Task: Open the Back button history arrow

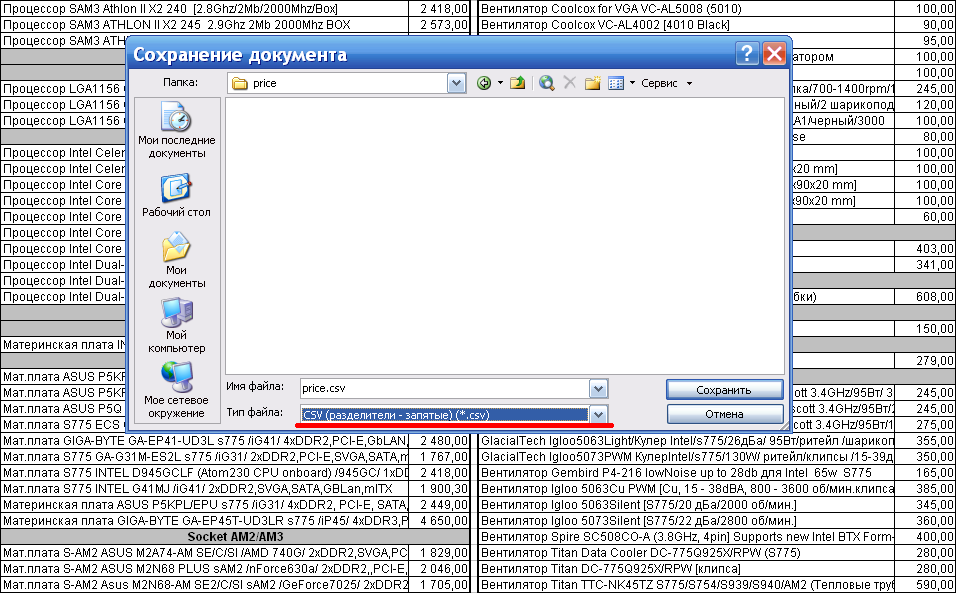Action: pyautogui.click(x=499, y=83)
